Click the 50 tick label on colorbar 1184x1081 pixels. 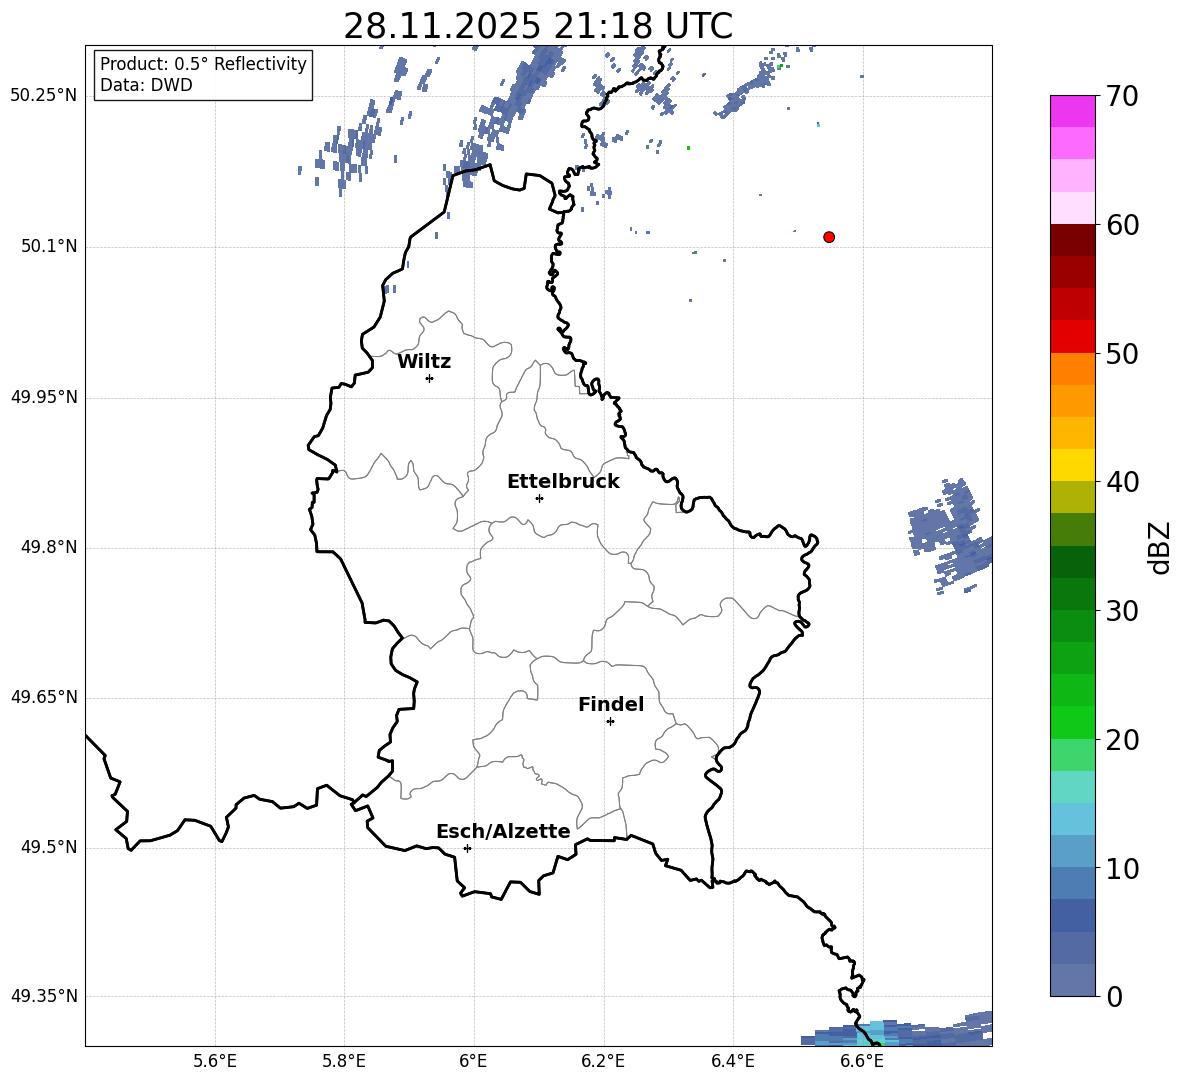coord(1122,353)
